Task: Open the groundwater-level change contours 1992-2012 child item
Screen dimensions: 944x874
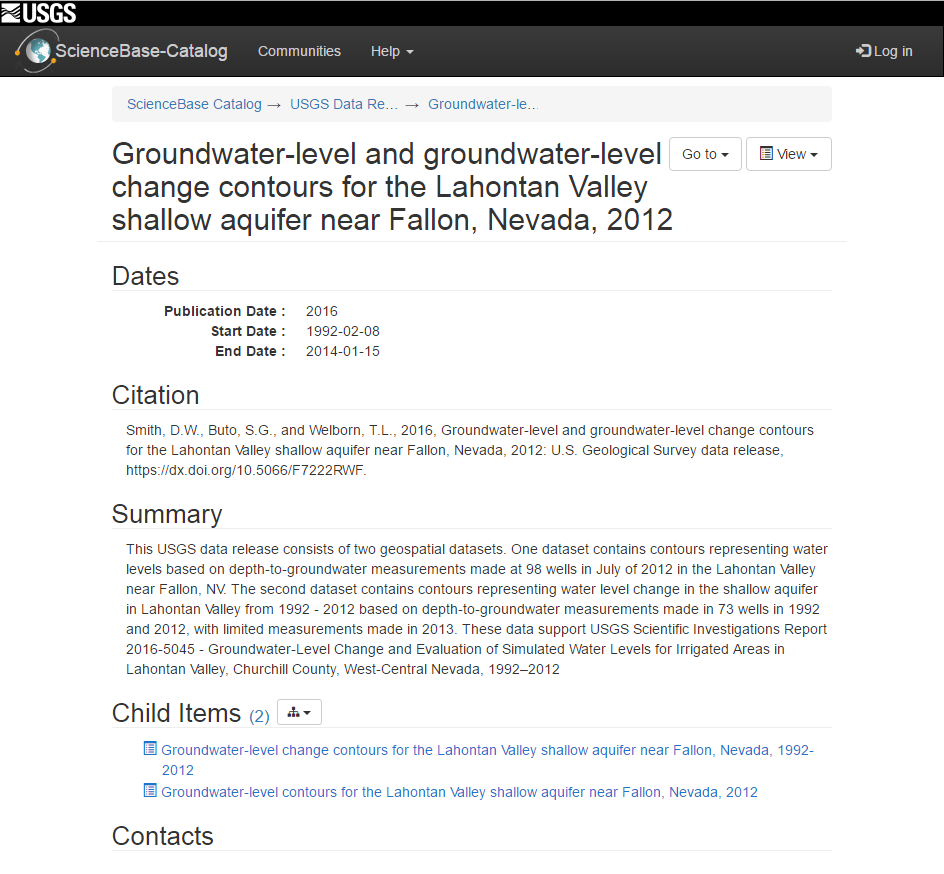Action: pos(487,750)
